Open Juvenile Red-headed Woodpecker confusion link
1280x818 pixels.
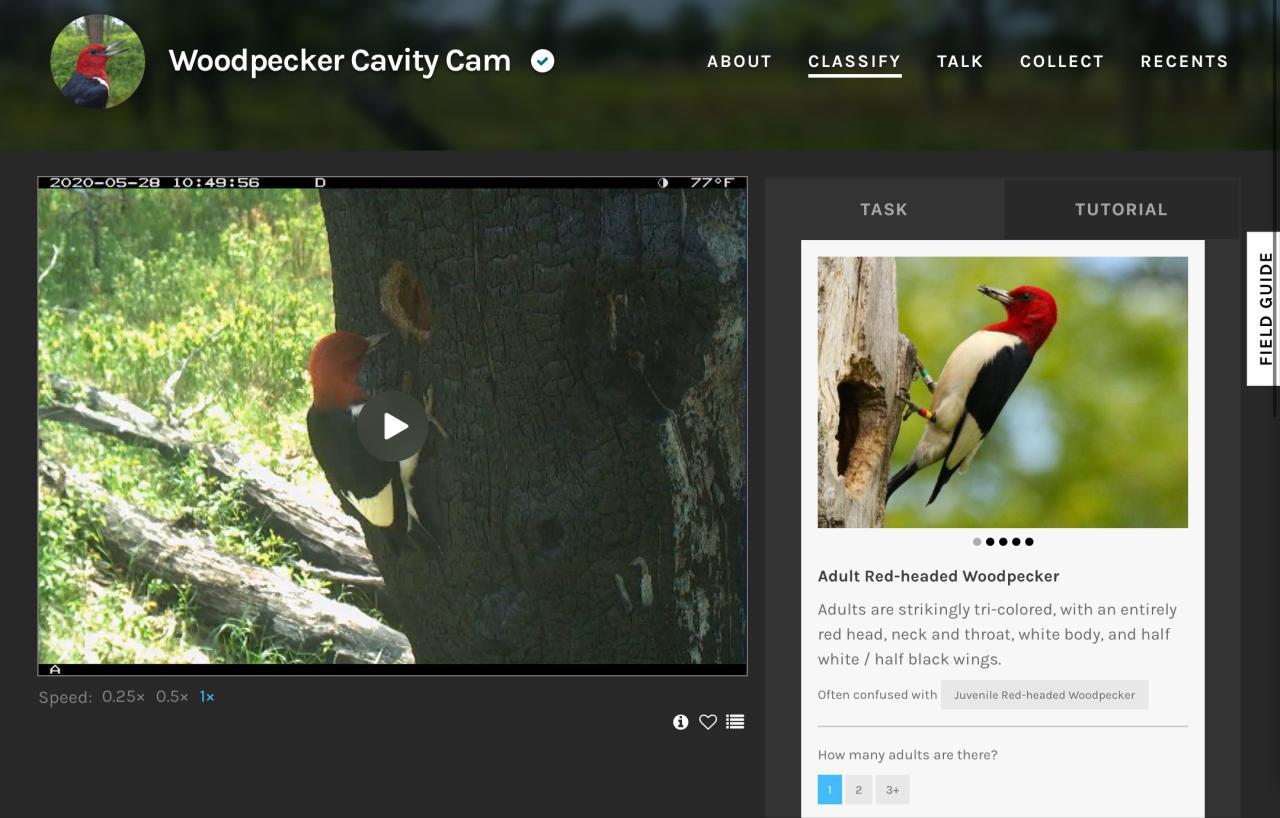point(1044,695)
